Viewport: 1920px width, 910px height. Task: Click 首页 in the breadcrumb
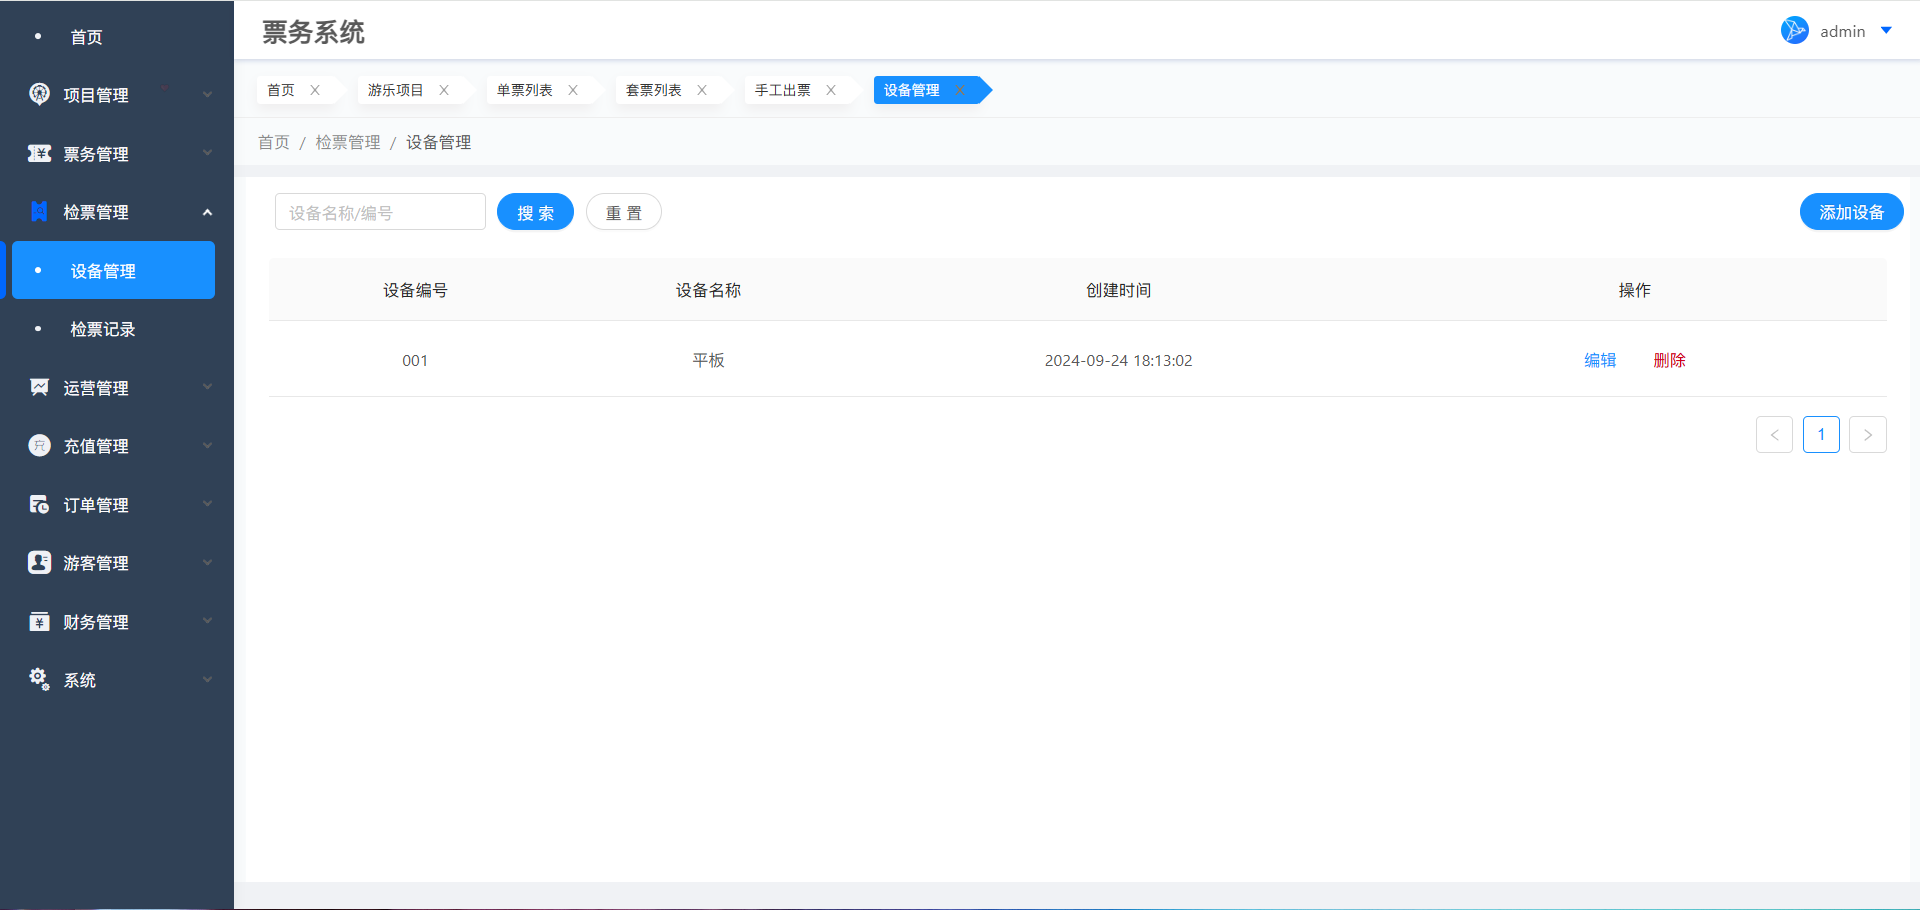point(274,142)
